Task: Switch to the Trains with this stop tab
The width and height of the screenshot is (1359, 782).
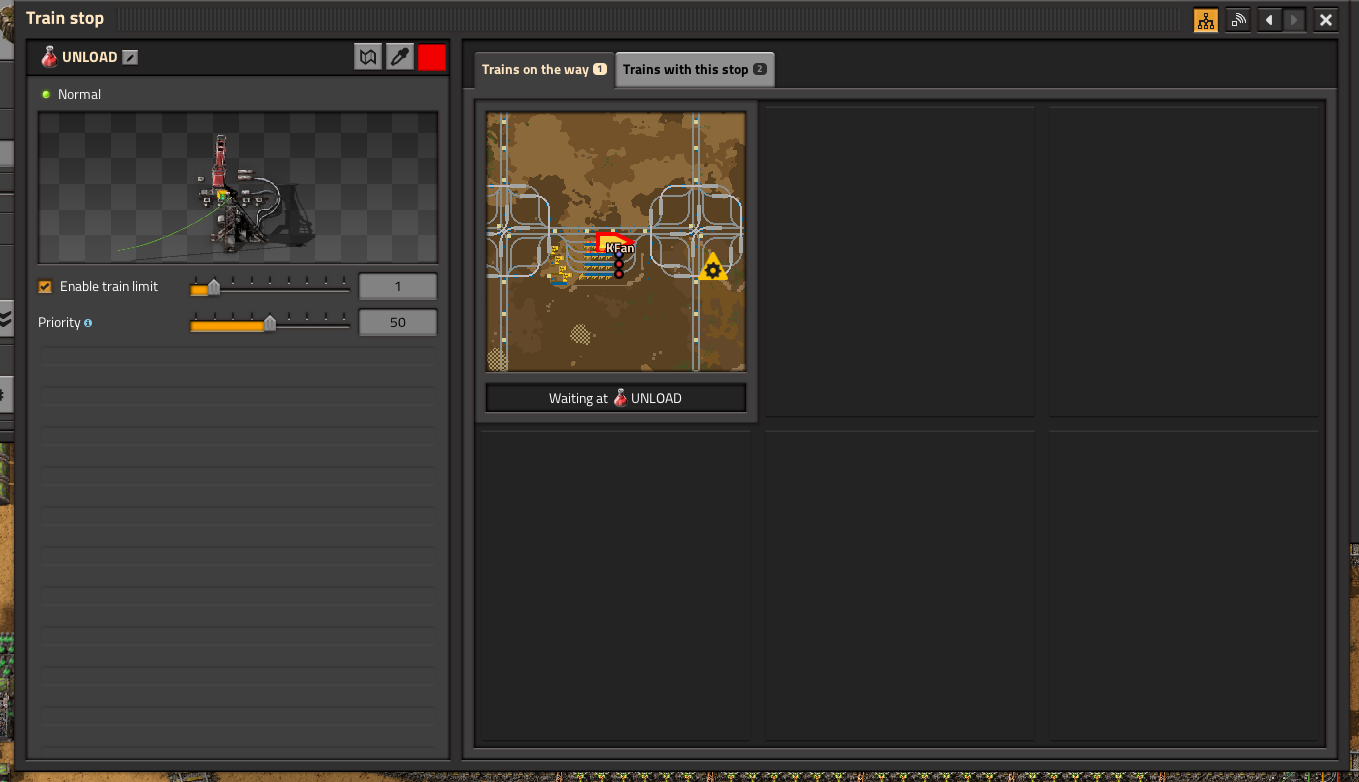Action: tap(694, 70)
